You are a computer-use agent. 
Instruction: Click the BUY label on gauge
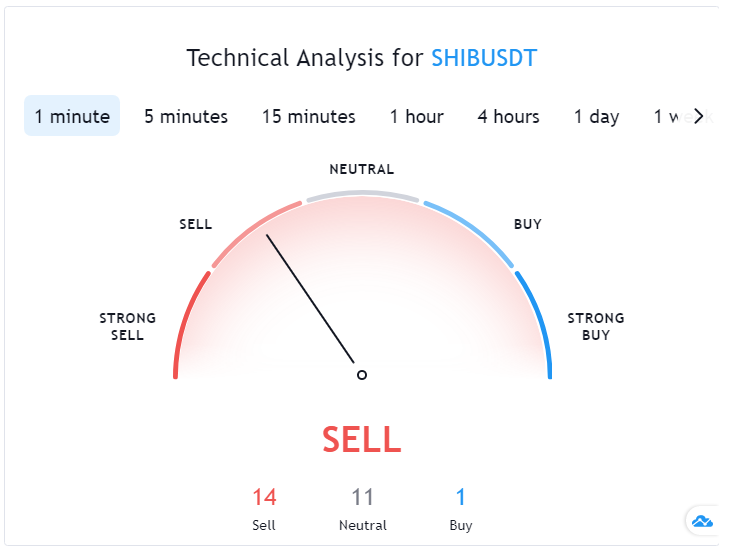pos(528,224)
